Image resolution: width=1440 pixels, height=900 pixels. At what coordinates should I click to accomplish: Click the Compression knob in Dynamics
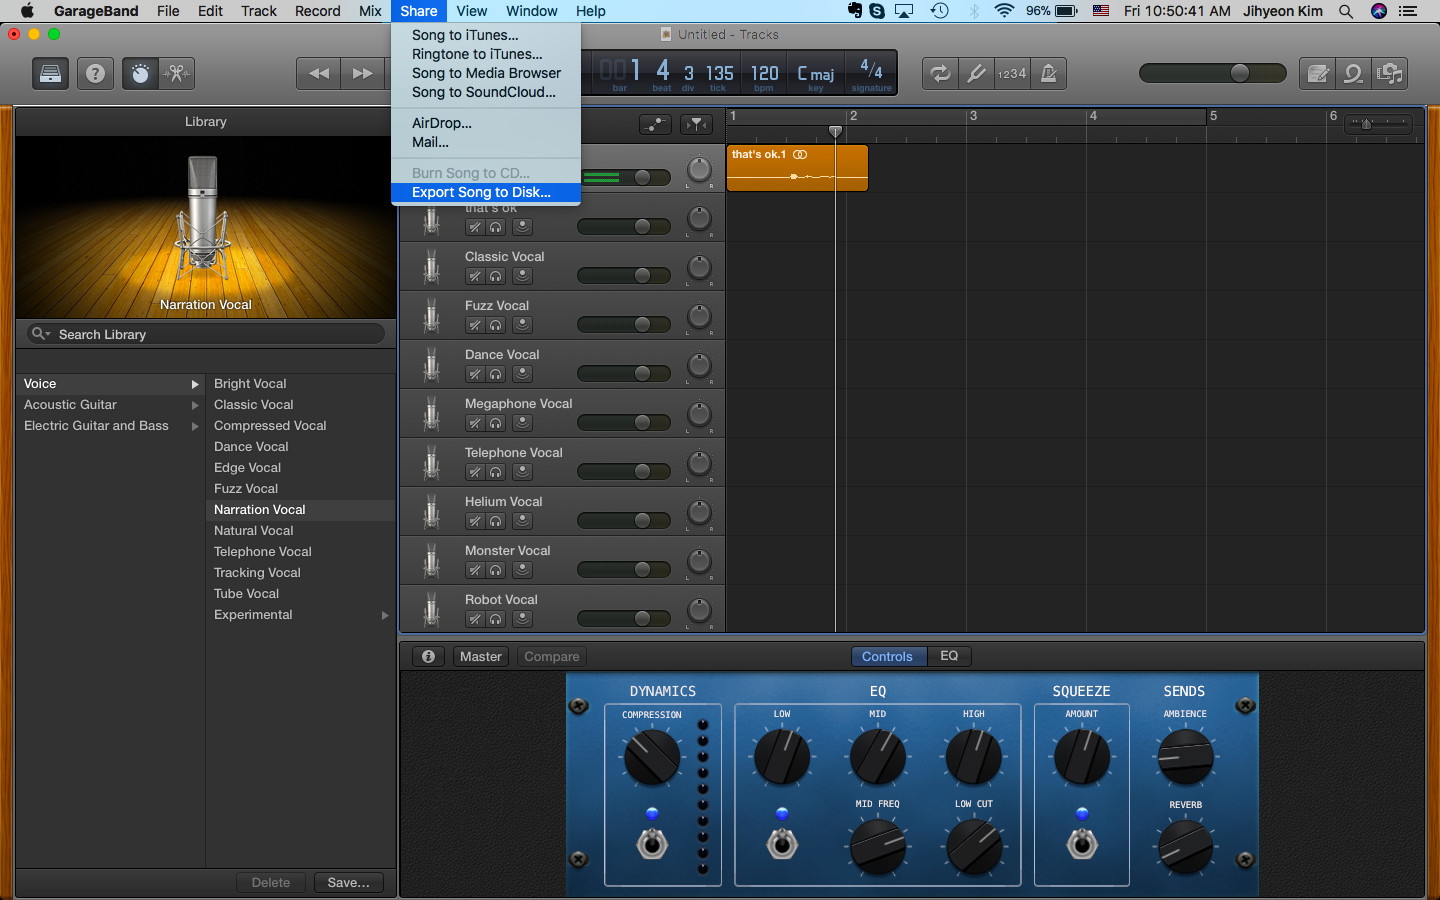(652, 757)
